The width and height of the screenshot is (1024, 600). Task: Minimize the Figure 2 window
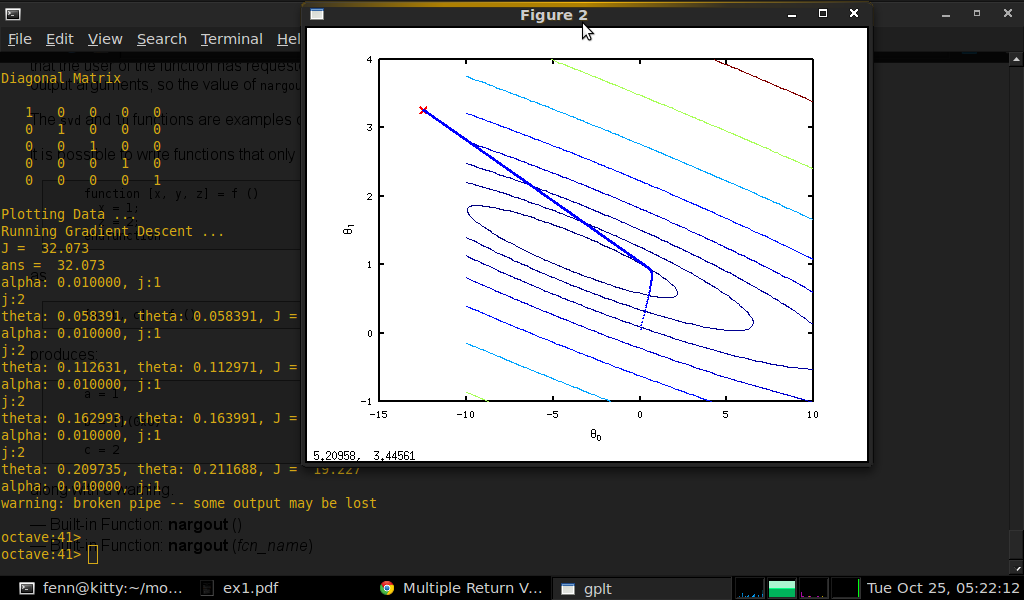[792, 14]
